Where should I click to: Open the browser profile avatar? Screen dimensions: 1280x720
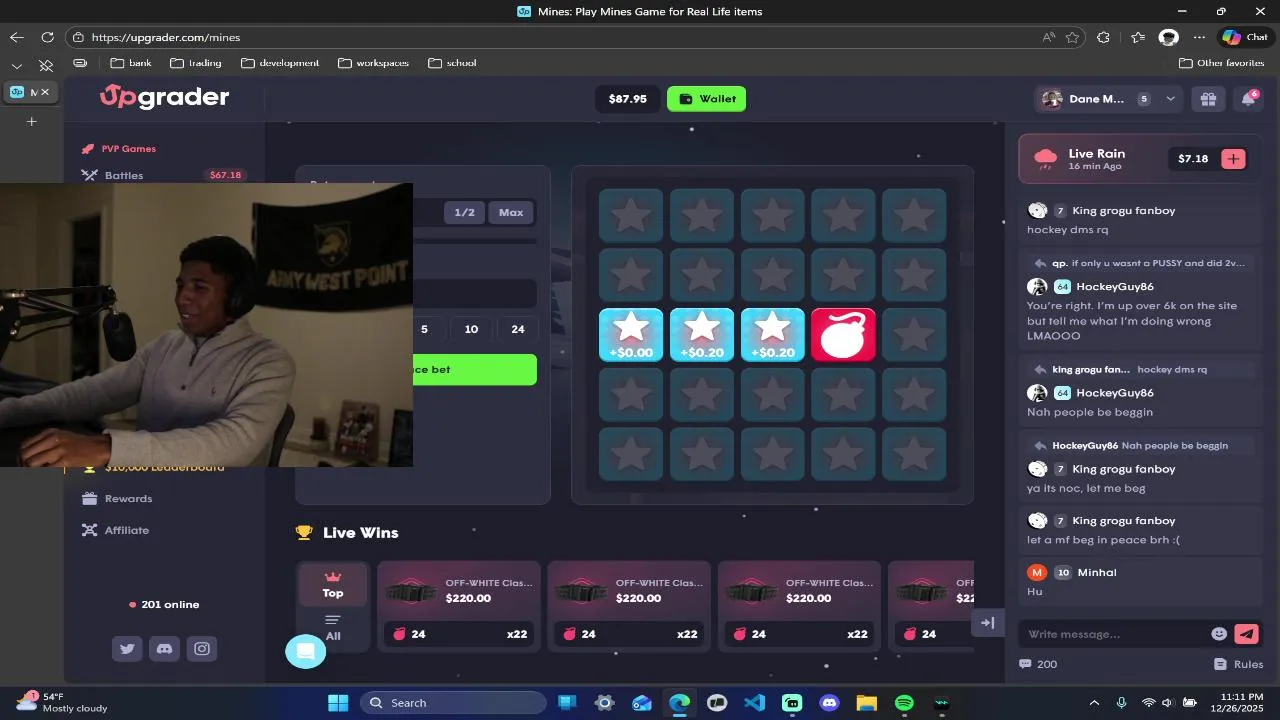point(1168,37)
